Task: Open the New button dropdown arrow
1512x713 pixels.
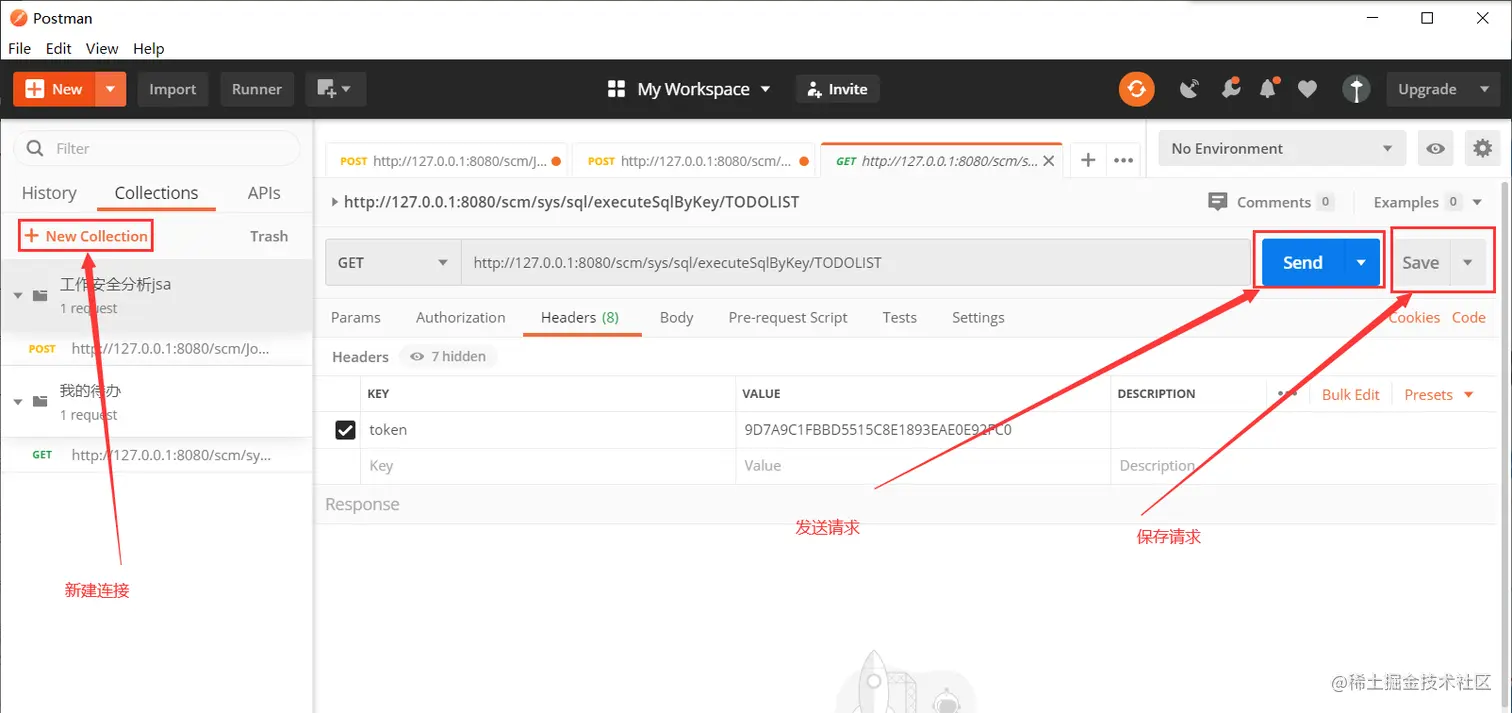Action: click(x=110, y=89)
